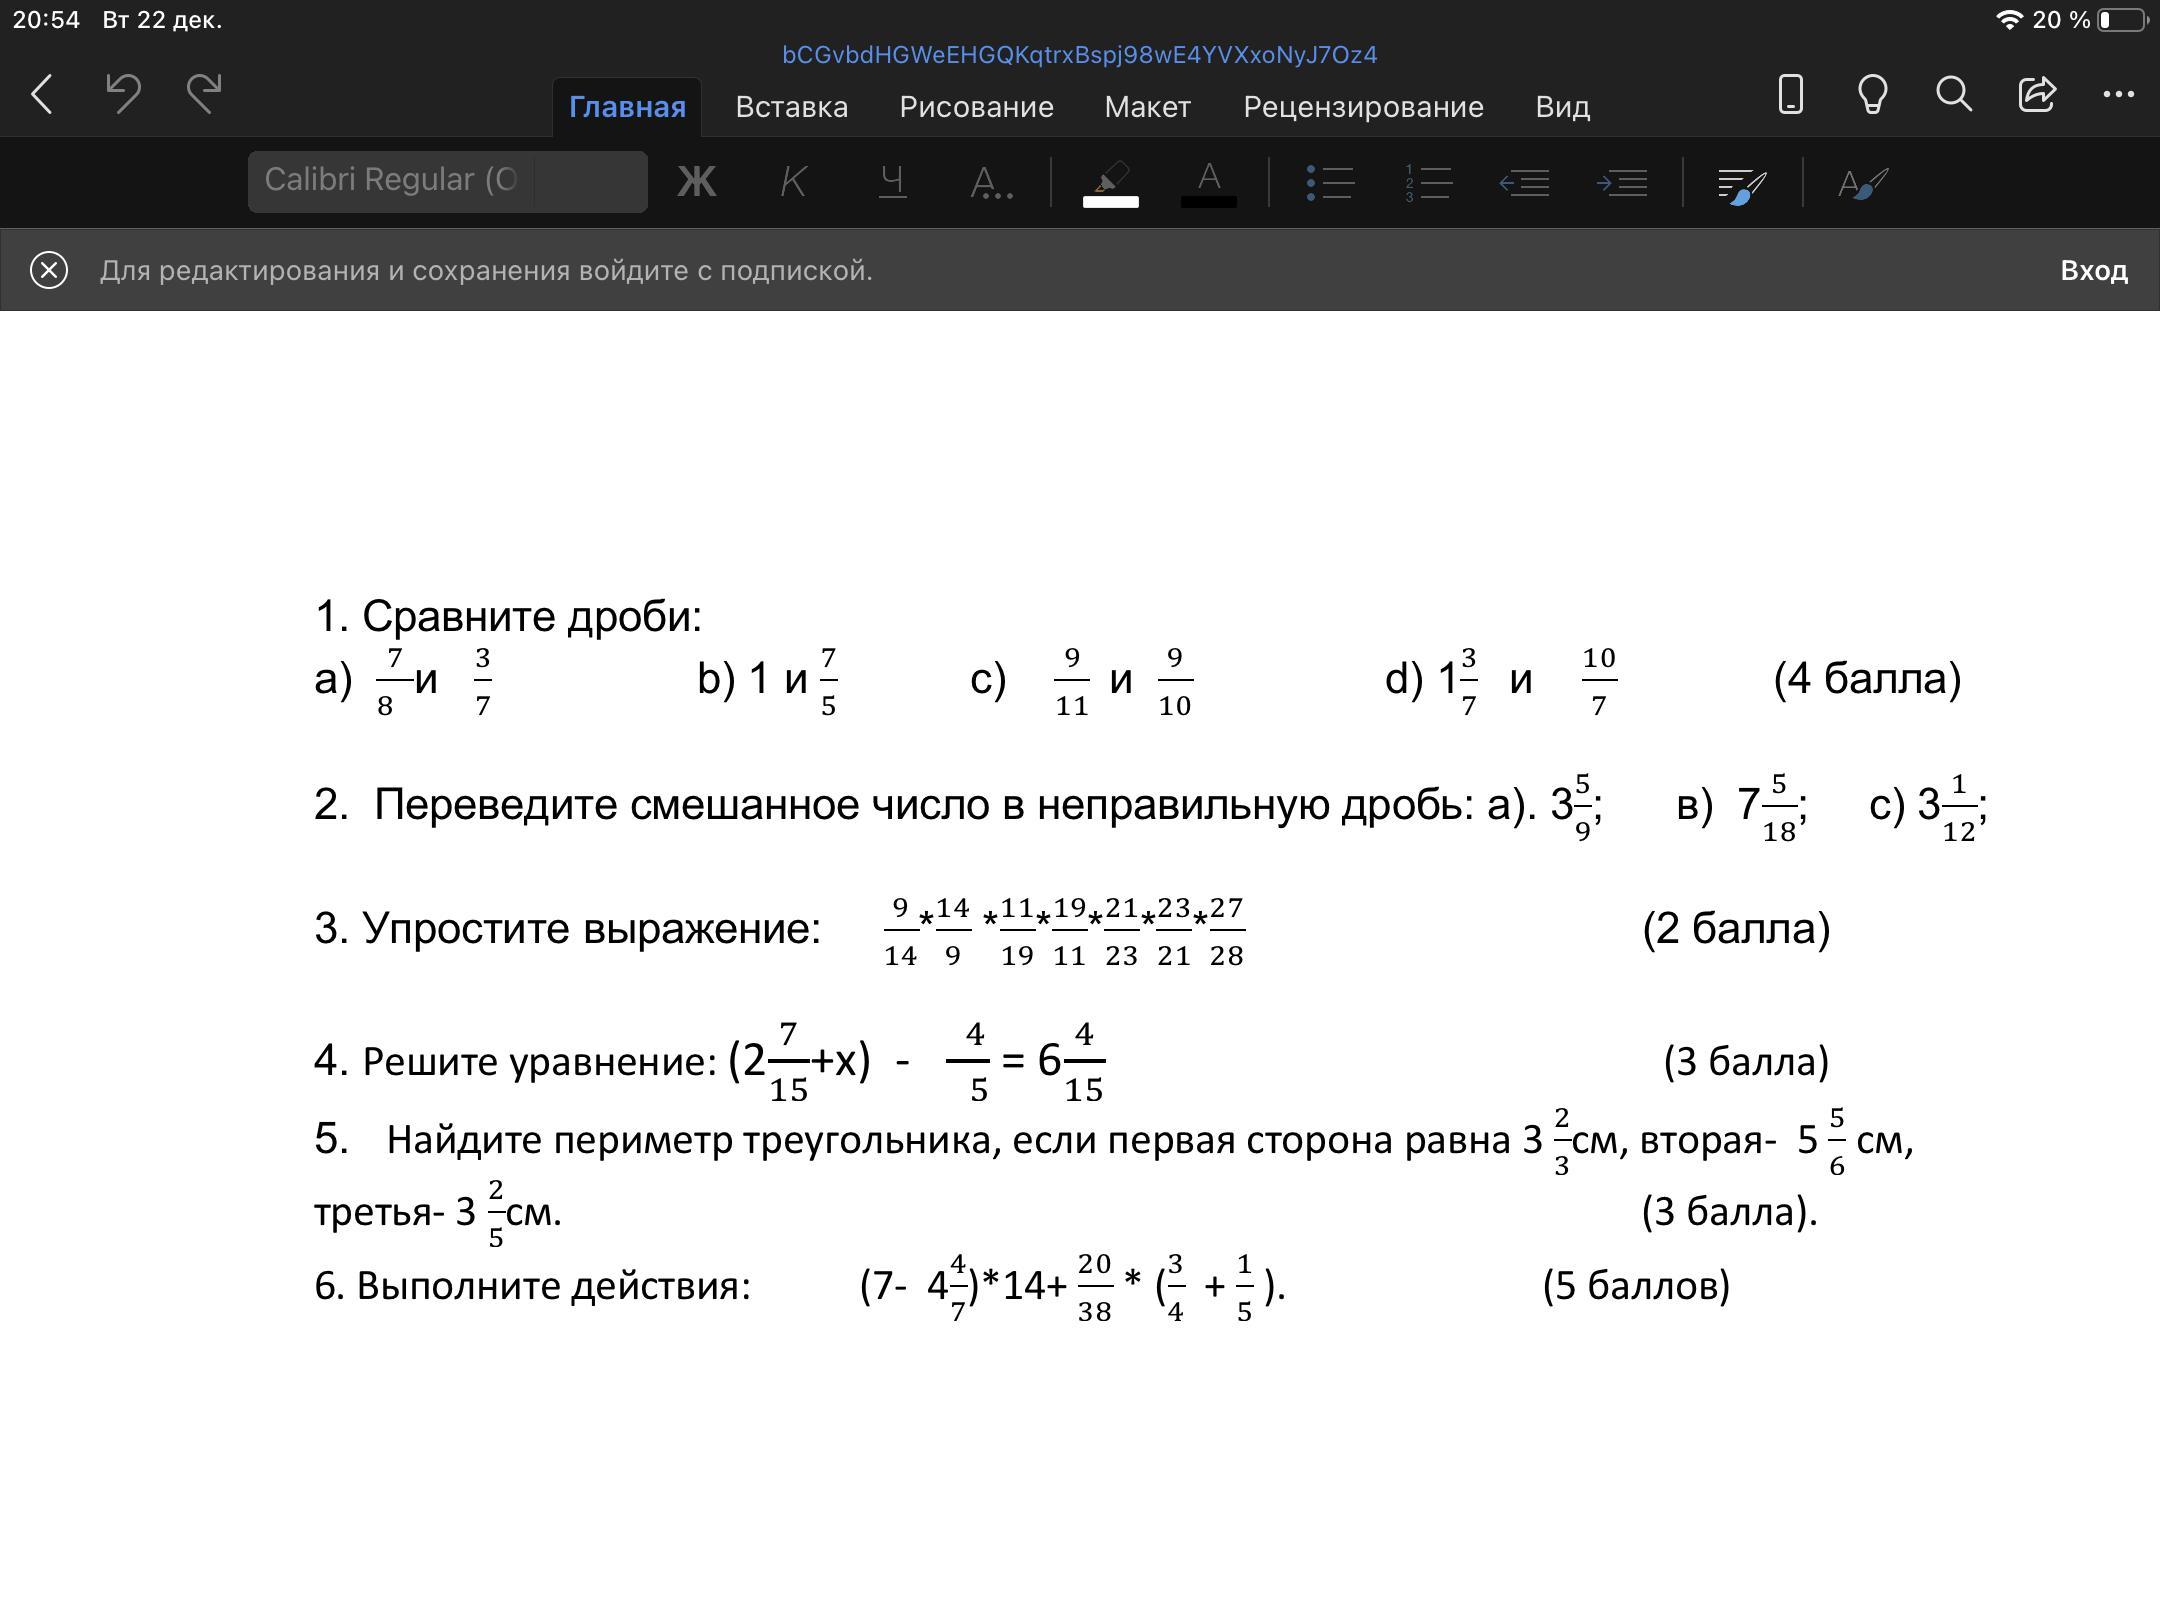Tap the undo arrow icon
The height and width of the screenshot is (1620, 2160).
[x=123, y=94]
